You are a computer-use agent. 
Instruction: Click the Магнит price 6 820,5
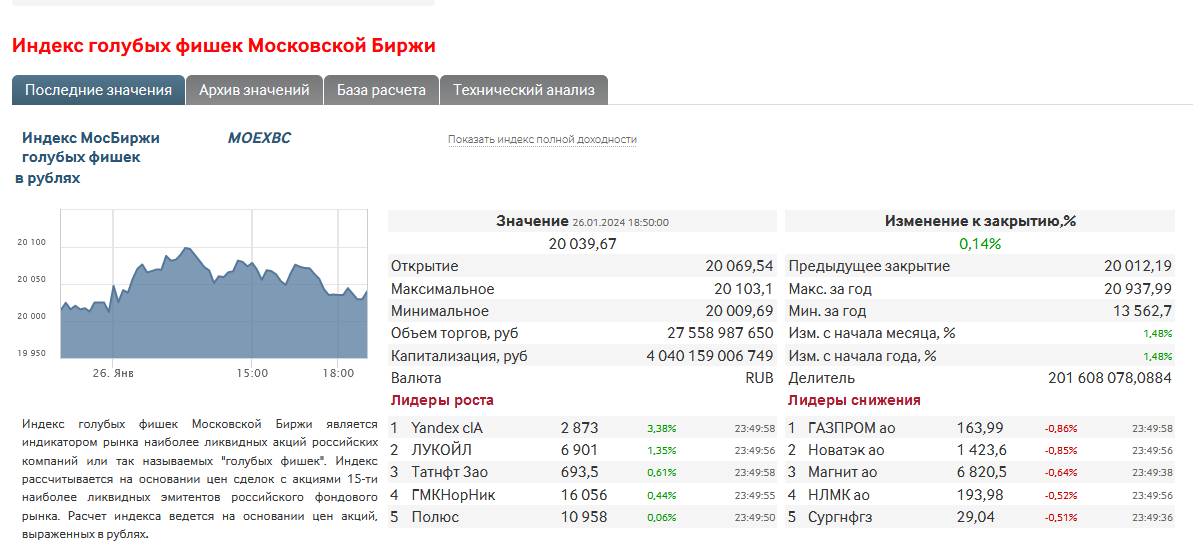[x=982, y=472]
